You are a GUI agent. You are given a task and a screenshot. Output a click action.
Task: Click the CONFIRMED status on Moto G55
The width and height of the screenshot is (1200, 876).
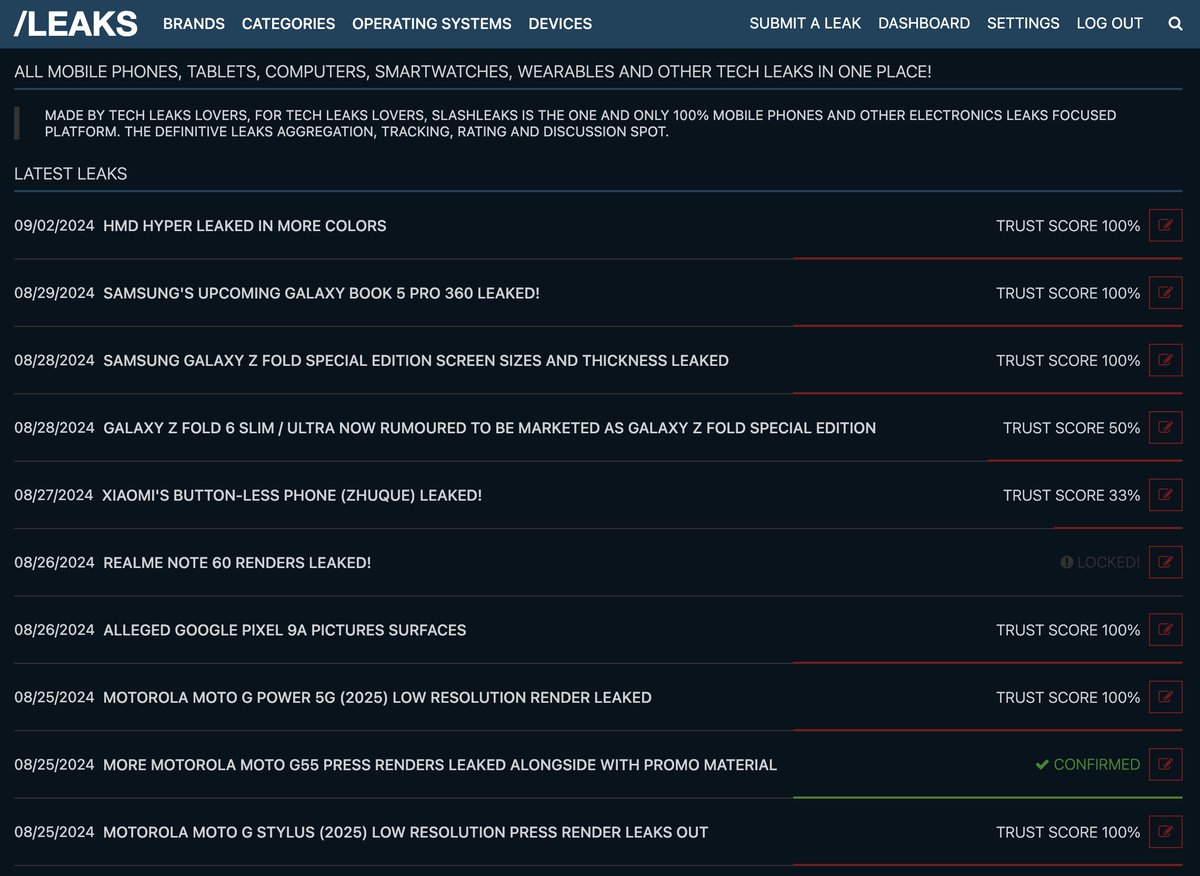pyautogui.click(x=1088, y=765)
